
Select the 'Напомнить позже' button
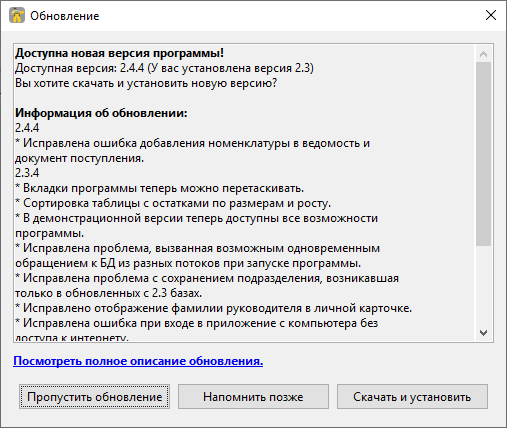[x=253, y=397]
